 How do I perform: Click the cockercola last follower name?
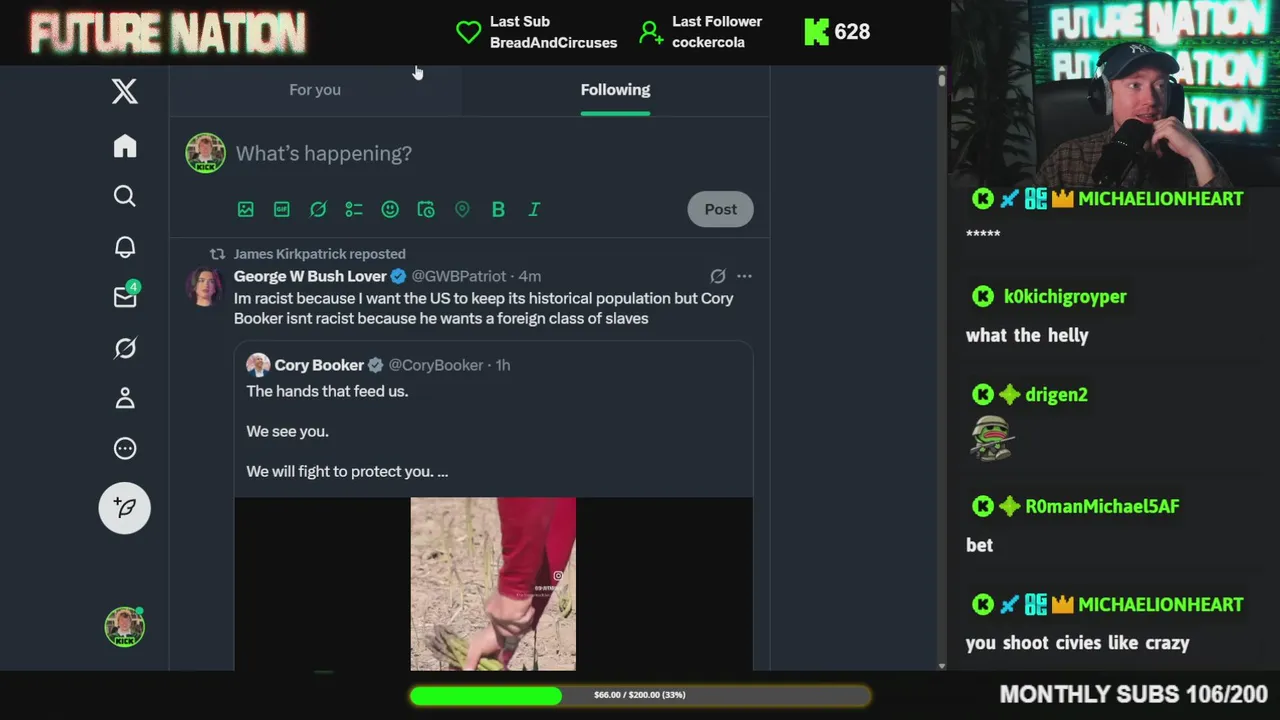coord(708,43)
